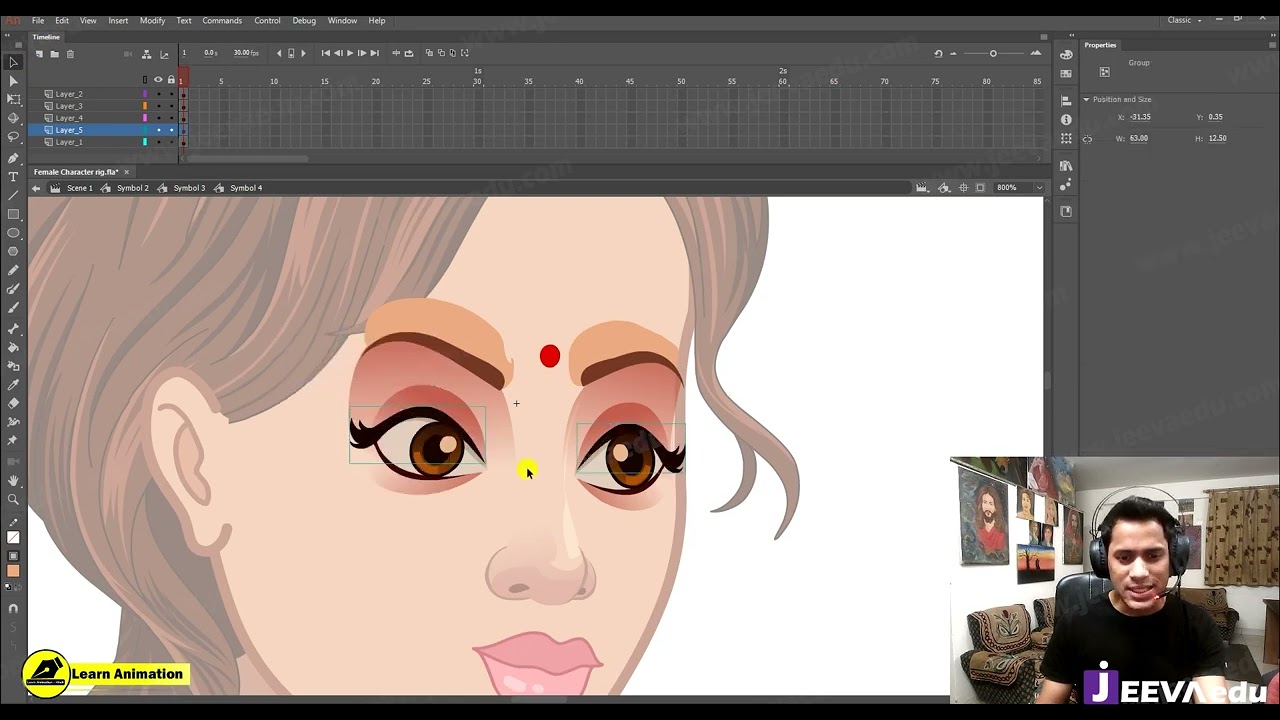Viewport: 1280px width, 720px height.
Task: Select the Text tool
Action: 13,177
